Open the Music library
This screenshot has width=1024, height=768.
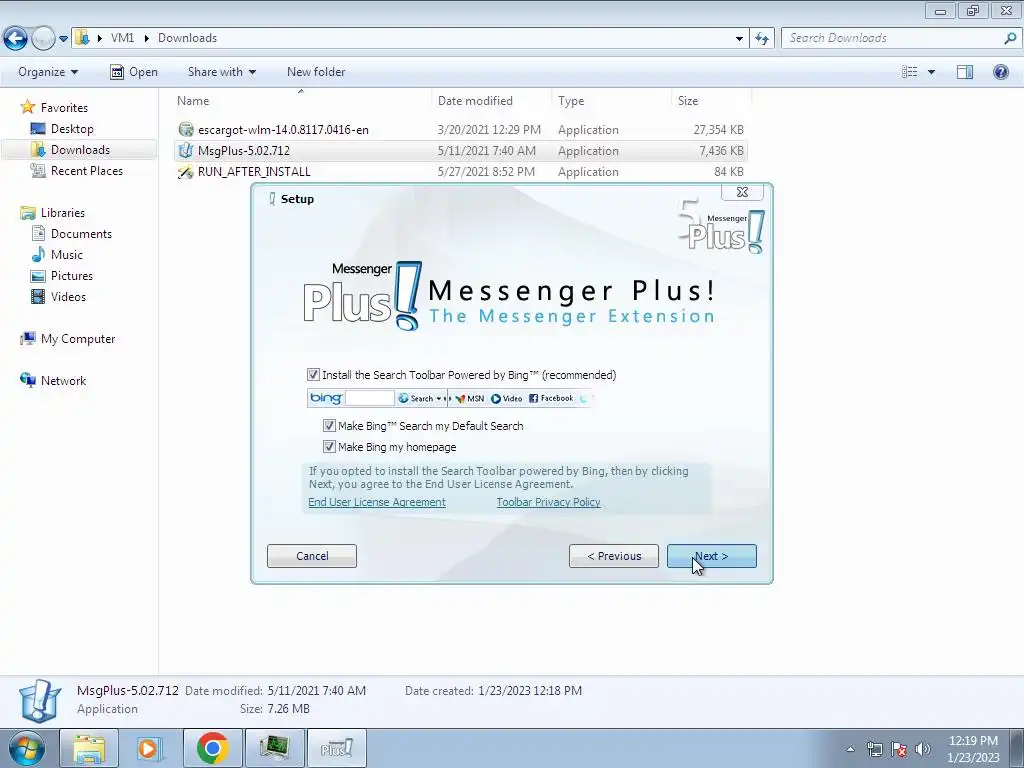pyautogui.click(x=67, y=254)
